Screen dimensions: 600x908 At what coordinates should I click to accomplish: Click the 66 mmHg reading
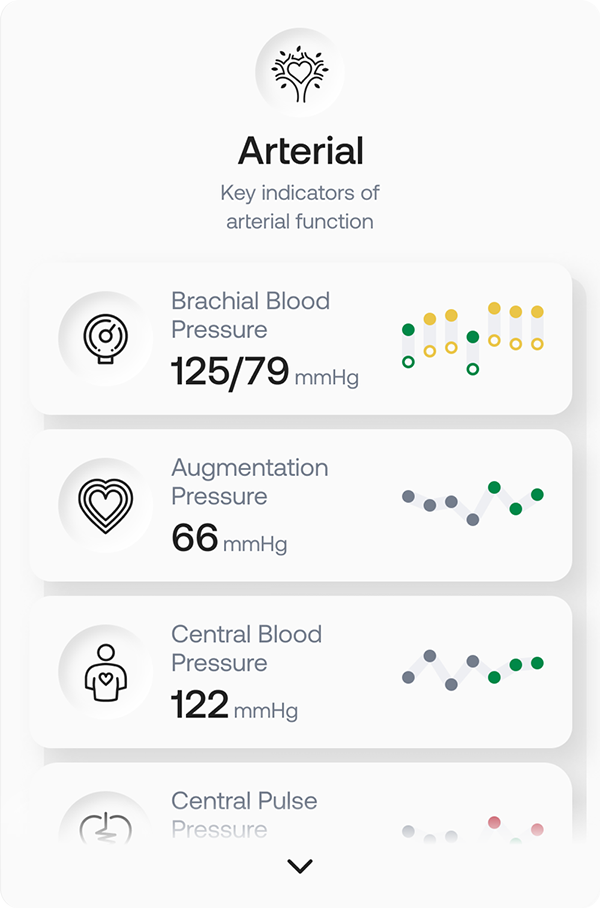(228, 539)
